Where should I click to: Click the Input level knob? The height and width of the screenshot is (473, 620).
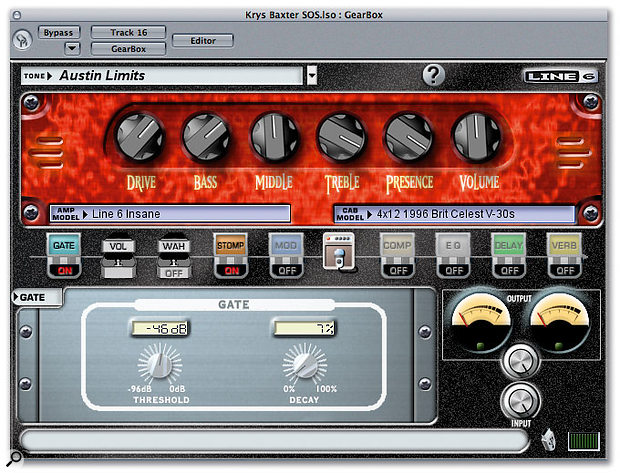tap(520, 401)
